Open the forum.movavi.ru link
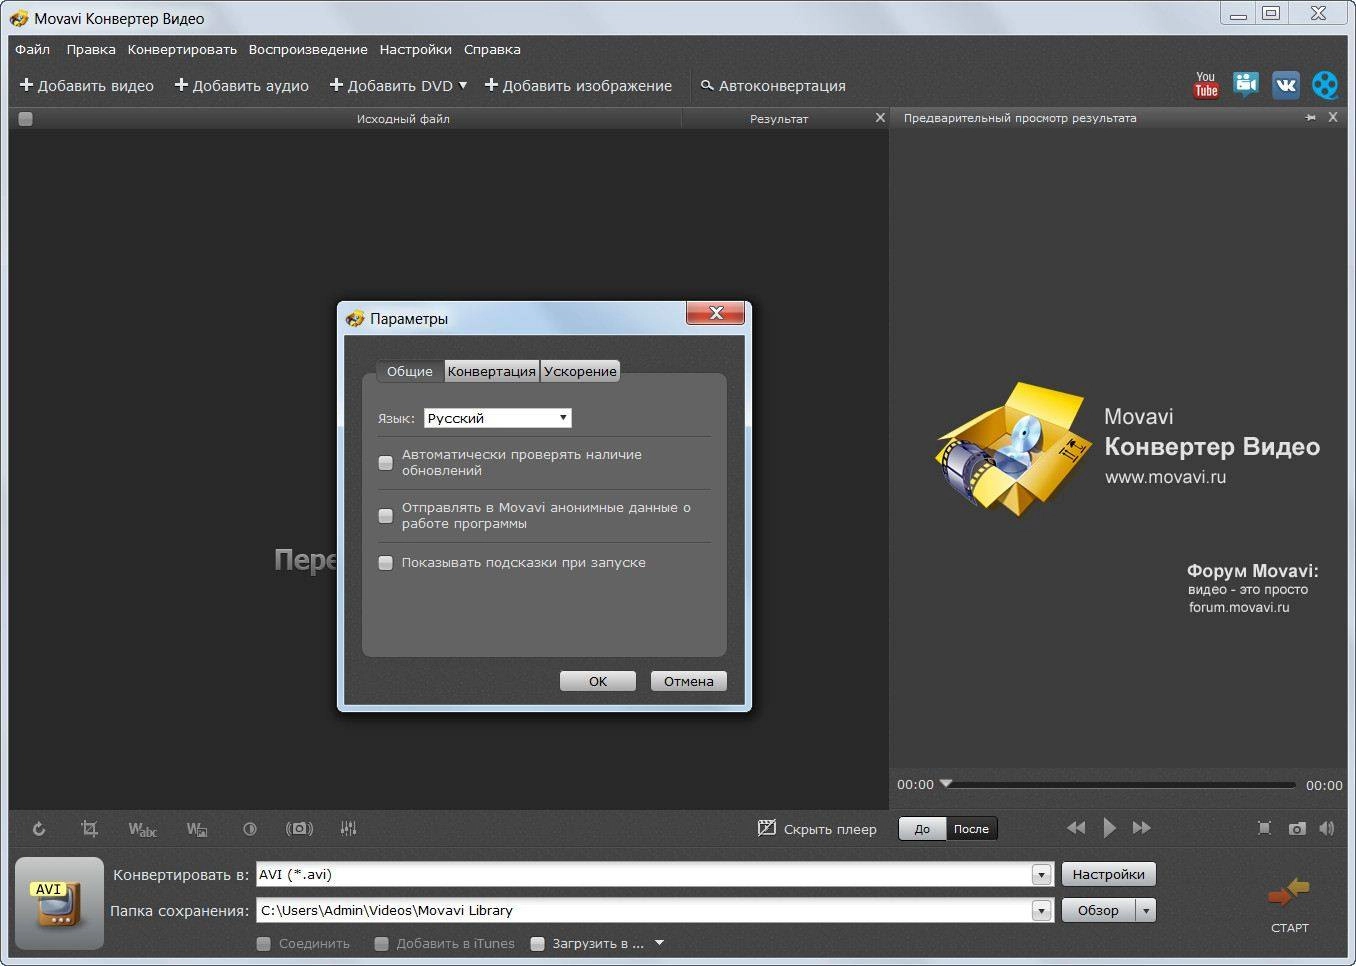Screen dimensions: 1356x966 point(1239,607)
